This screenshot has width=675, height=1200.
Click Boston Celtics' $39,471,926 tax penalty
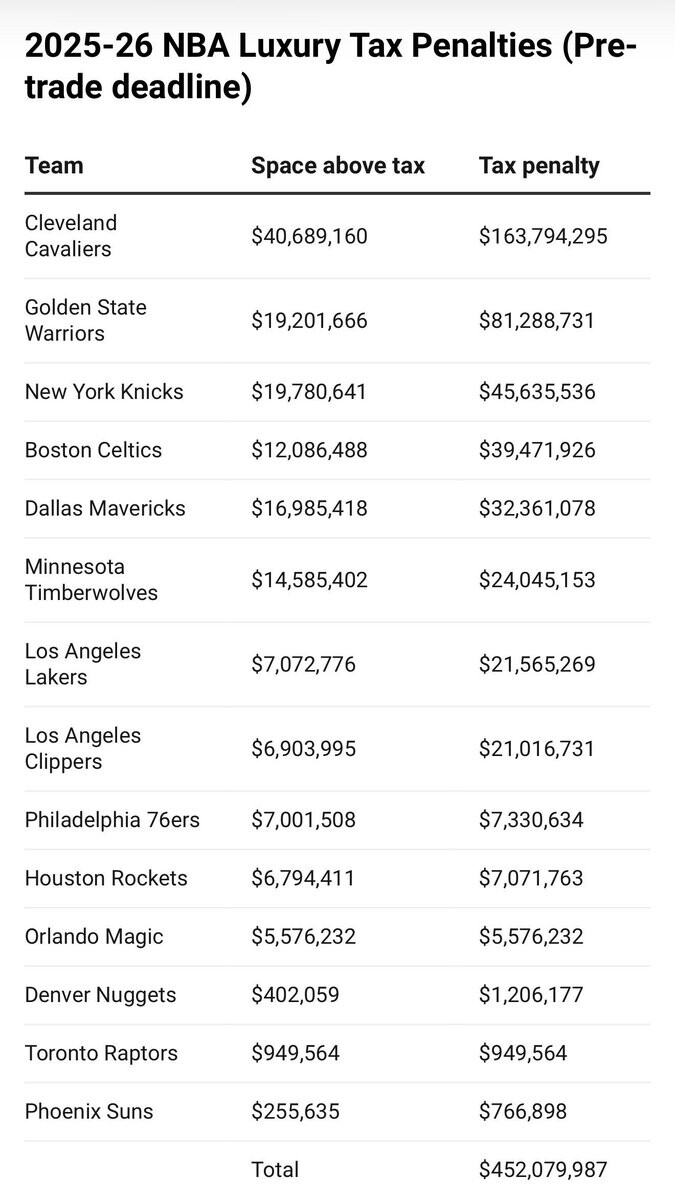(x=537, y=450)
